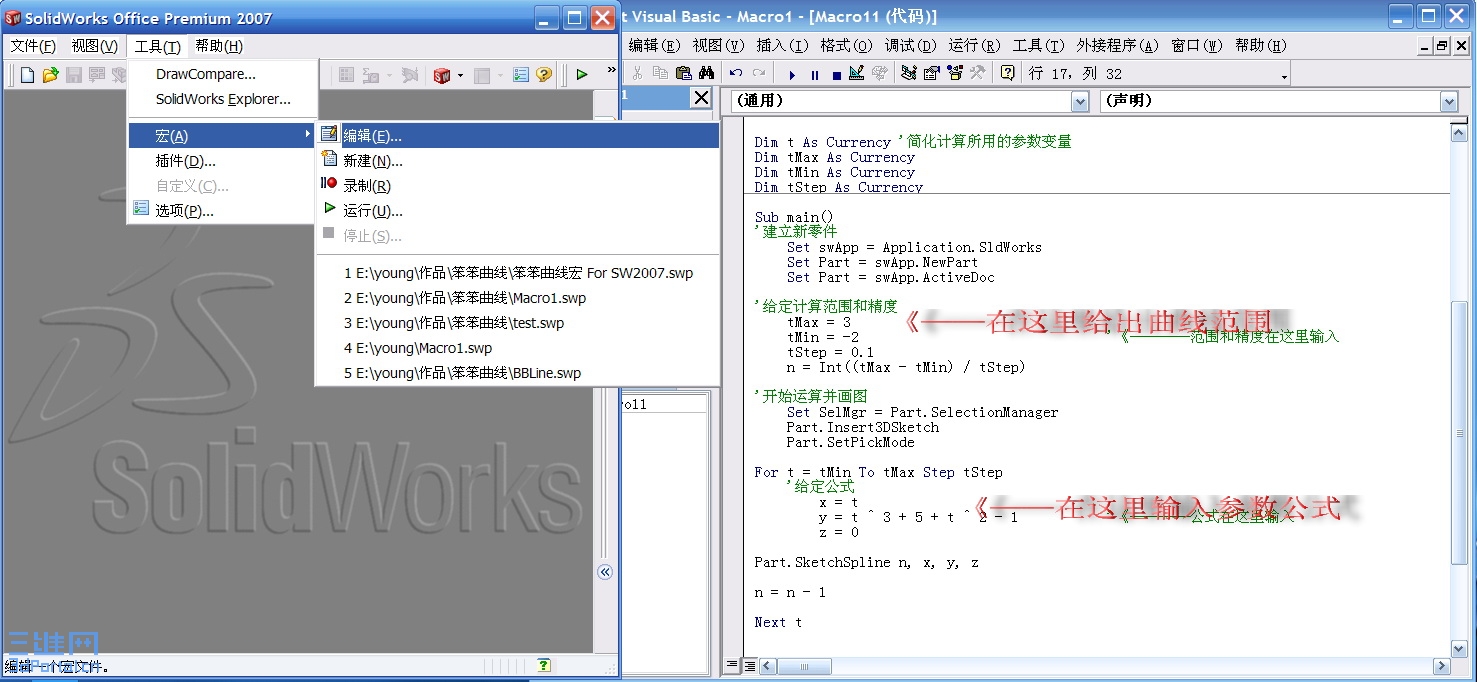Click the Break pause icon in VB toolbar

coord(814,74)
